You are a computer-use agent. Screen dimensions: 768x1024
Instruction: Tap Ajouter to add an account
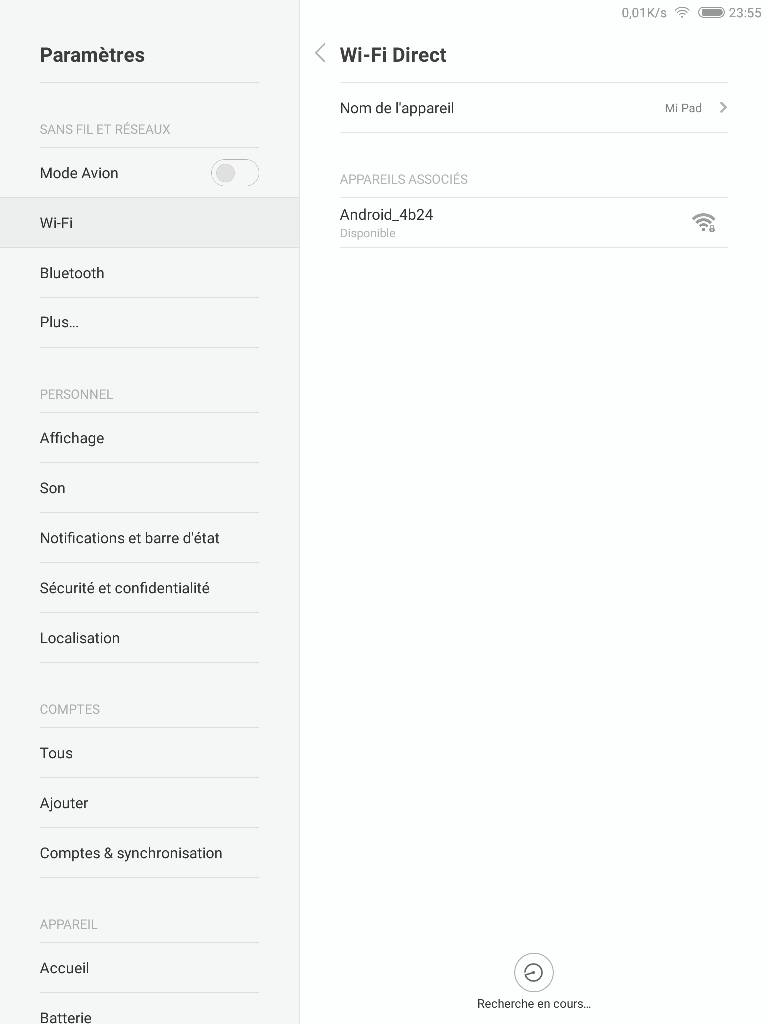coord(150,803)
